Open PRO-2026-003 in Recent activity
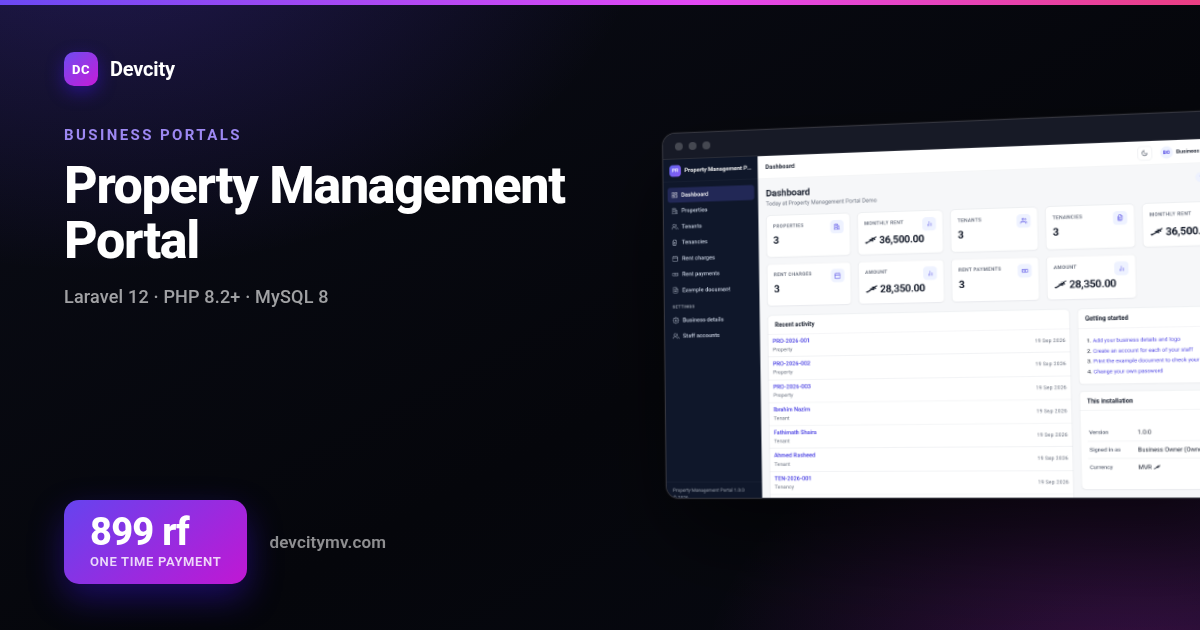The image size is (1200, 630). [792, 386]
